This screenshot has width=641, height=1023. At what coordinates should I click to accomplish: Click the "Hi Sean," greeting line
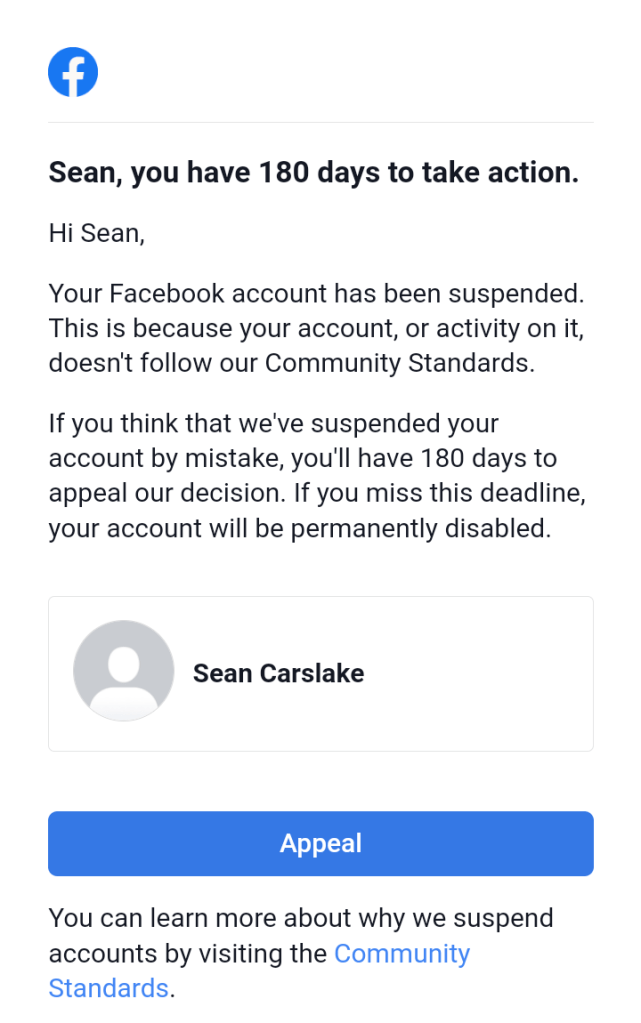(x=97, y=234)
